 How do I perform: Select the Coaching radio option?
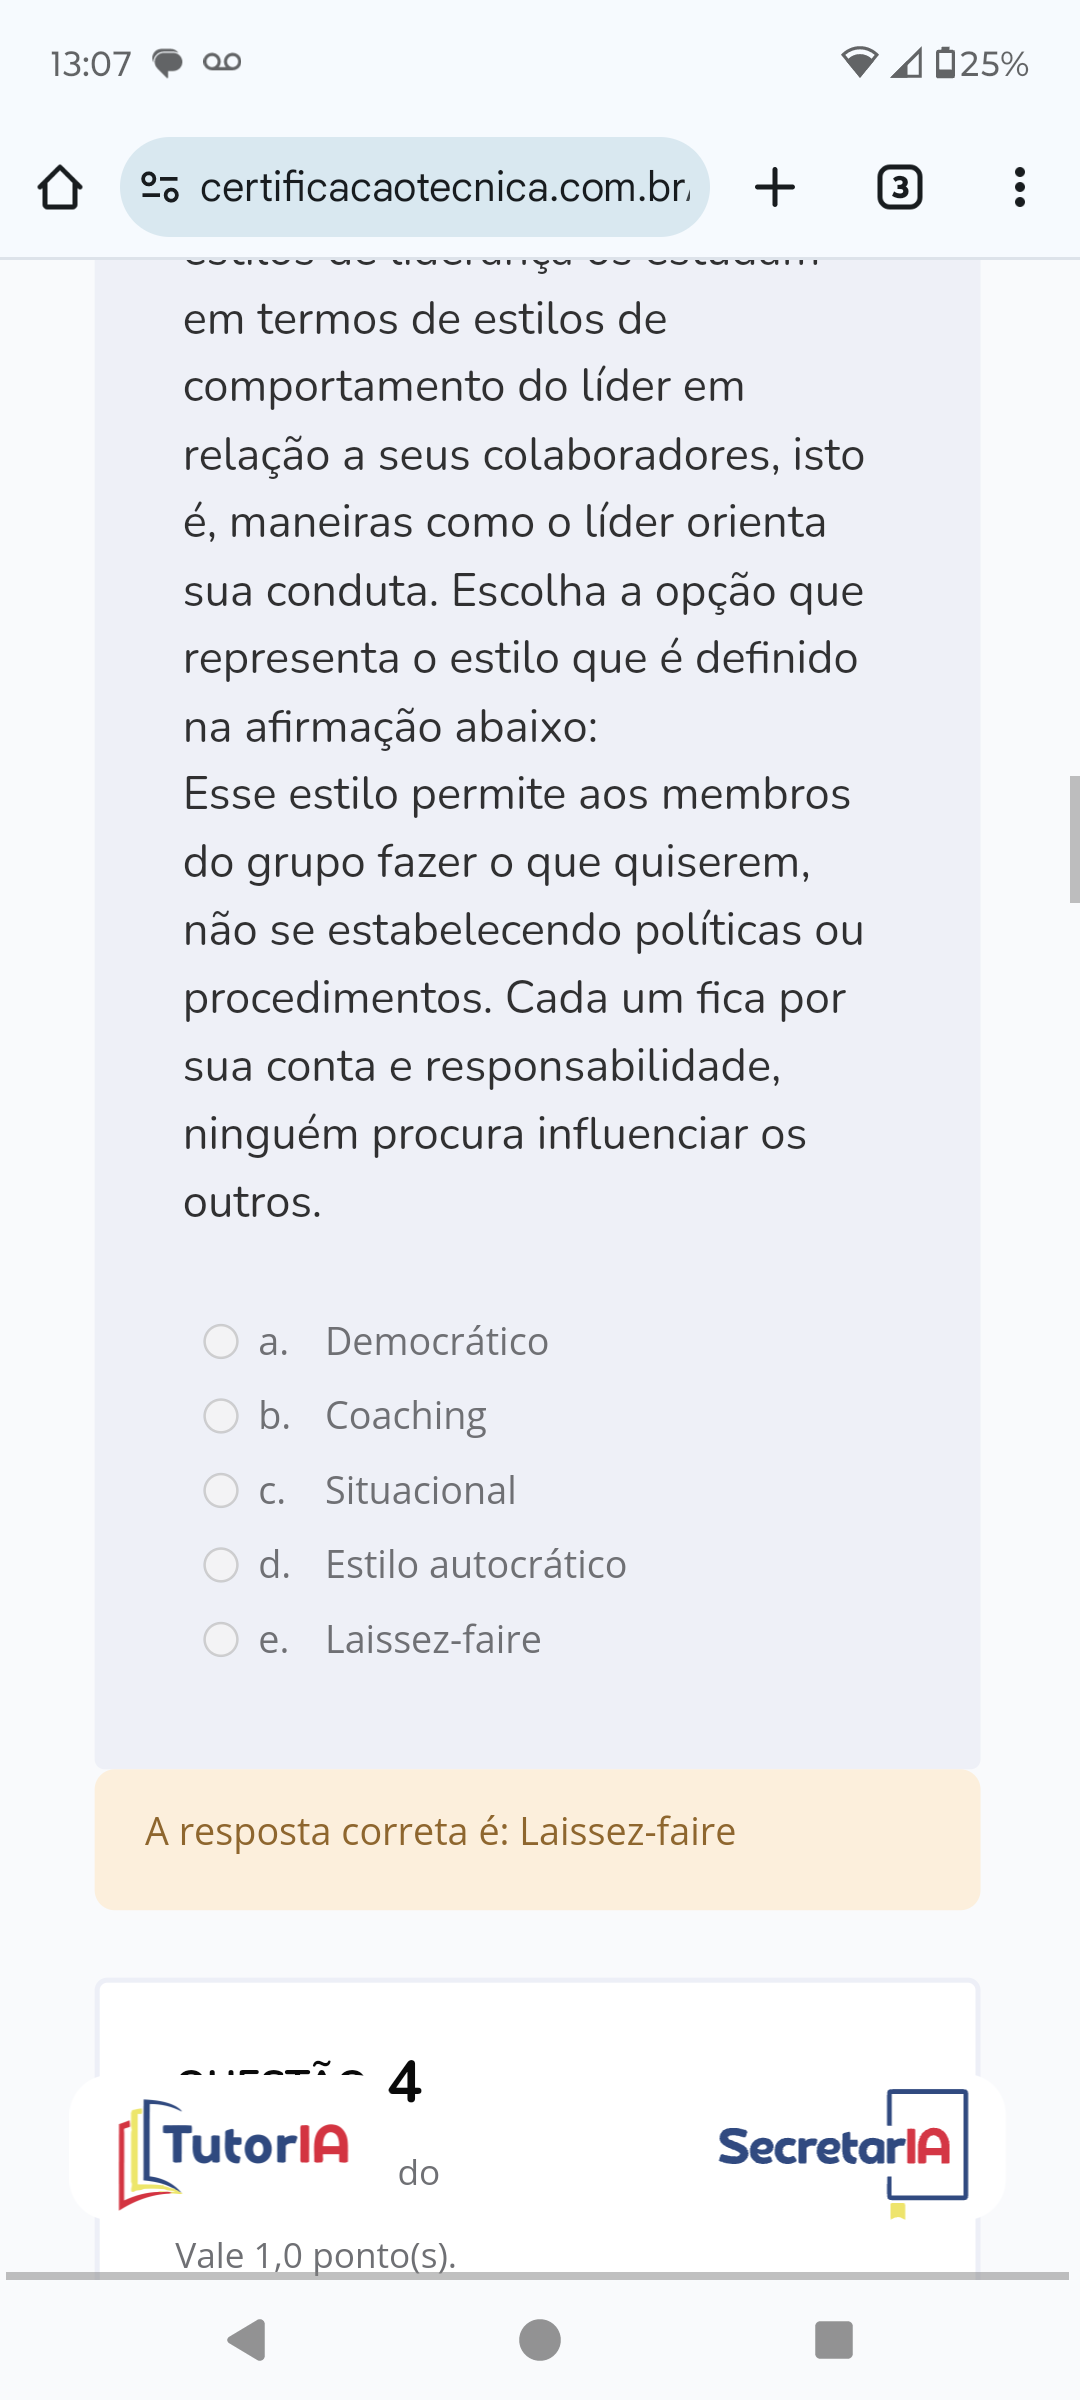click(x=221, y=1415)
